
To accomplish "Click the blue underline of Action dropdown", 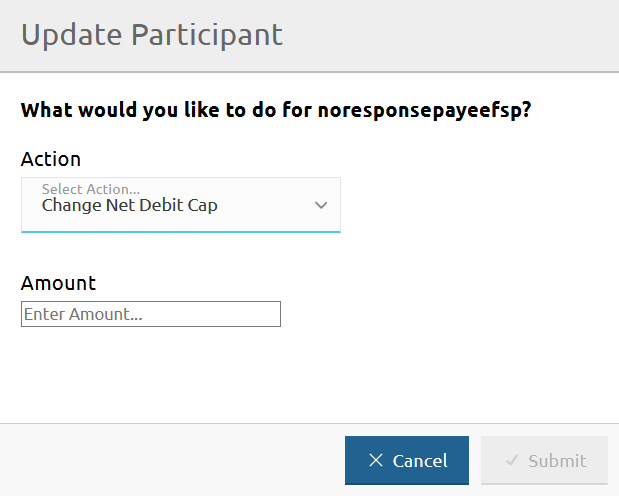I will pyautogui.click(x=180, y=231).
